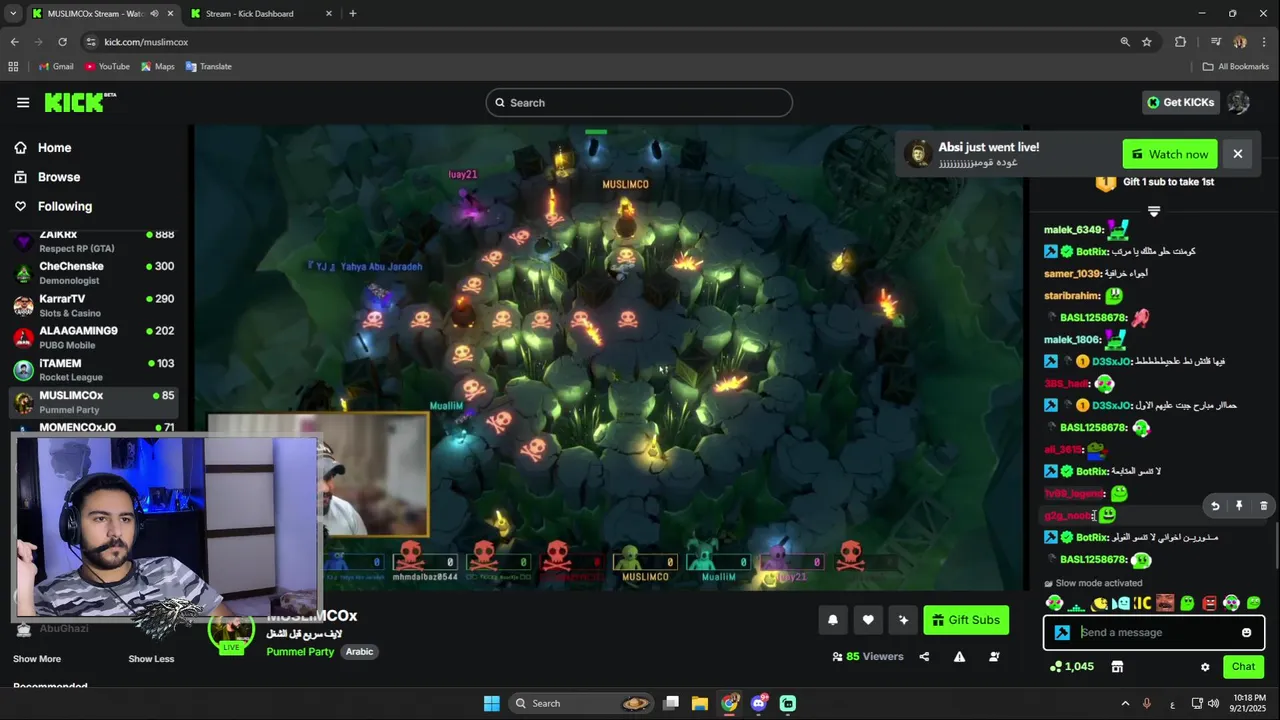Focus the Send a message field
This screenshot has width=1280, height=720.
tap(1154, 632)
